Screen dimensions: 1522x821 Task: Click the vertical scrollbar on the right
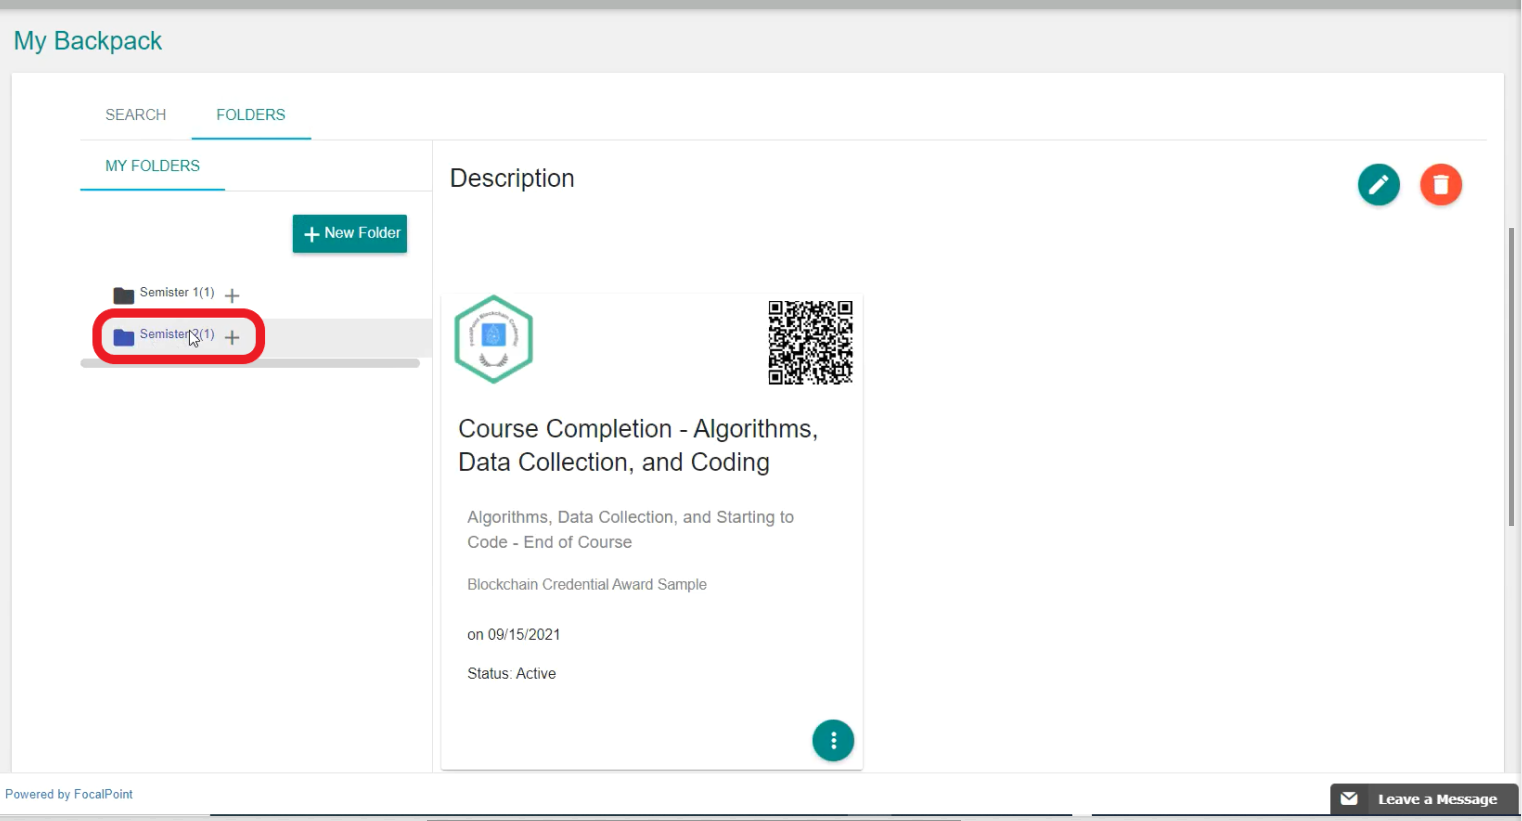coord(1511,376)
